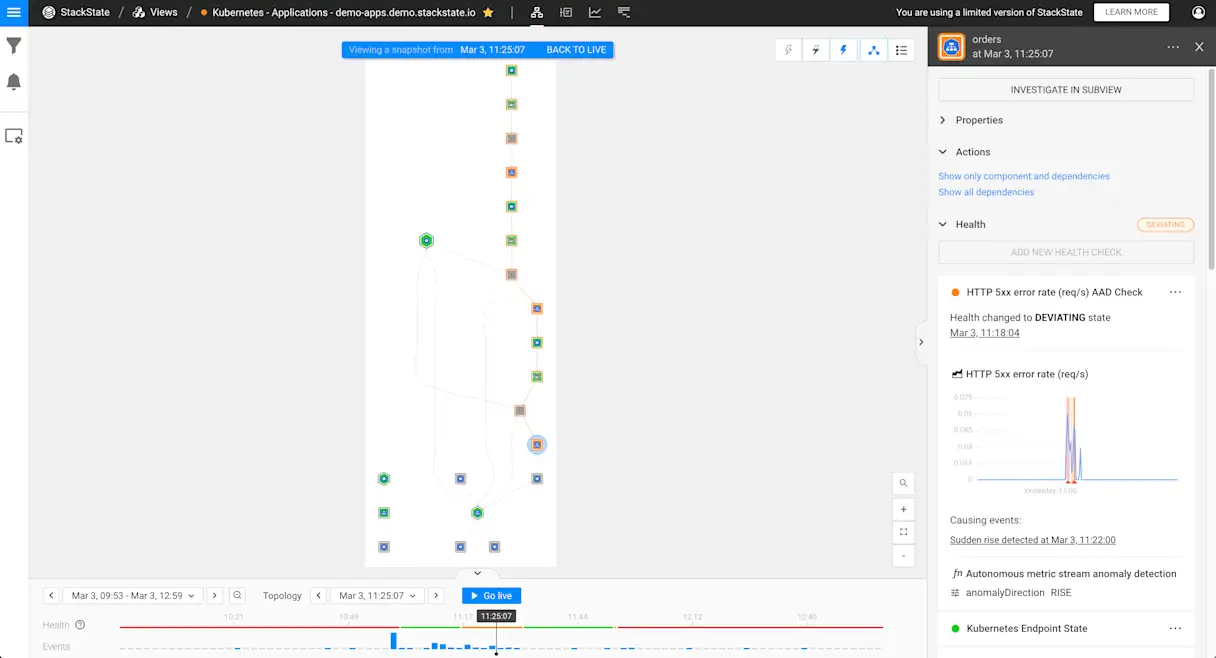1216x658 pixels.
Task: Open the metrics chart icon in top bar
Action: pyautogui.click(x=594, y=12)
